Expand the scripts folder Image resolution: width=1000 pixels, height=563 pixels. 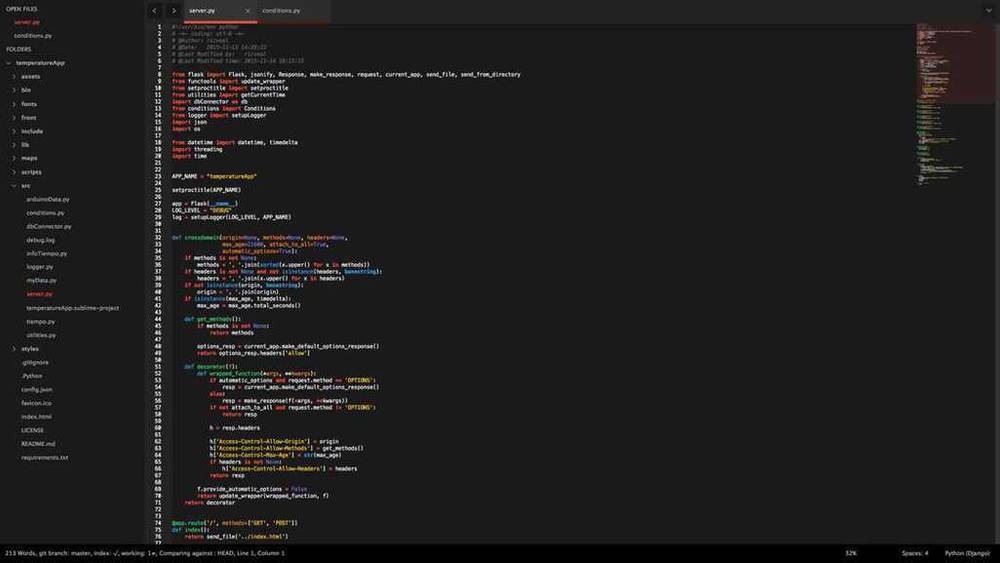14,172
